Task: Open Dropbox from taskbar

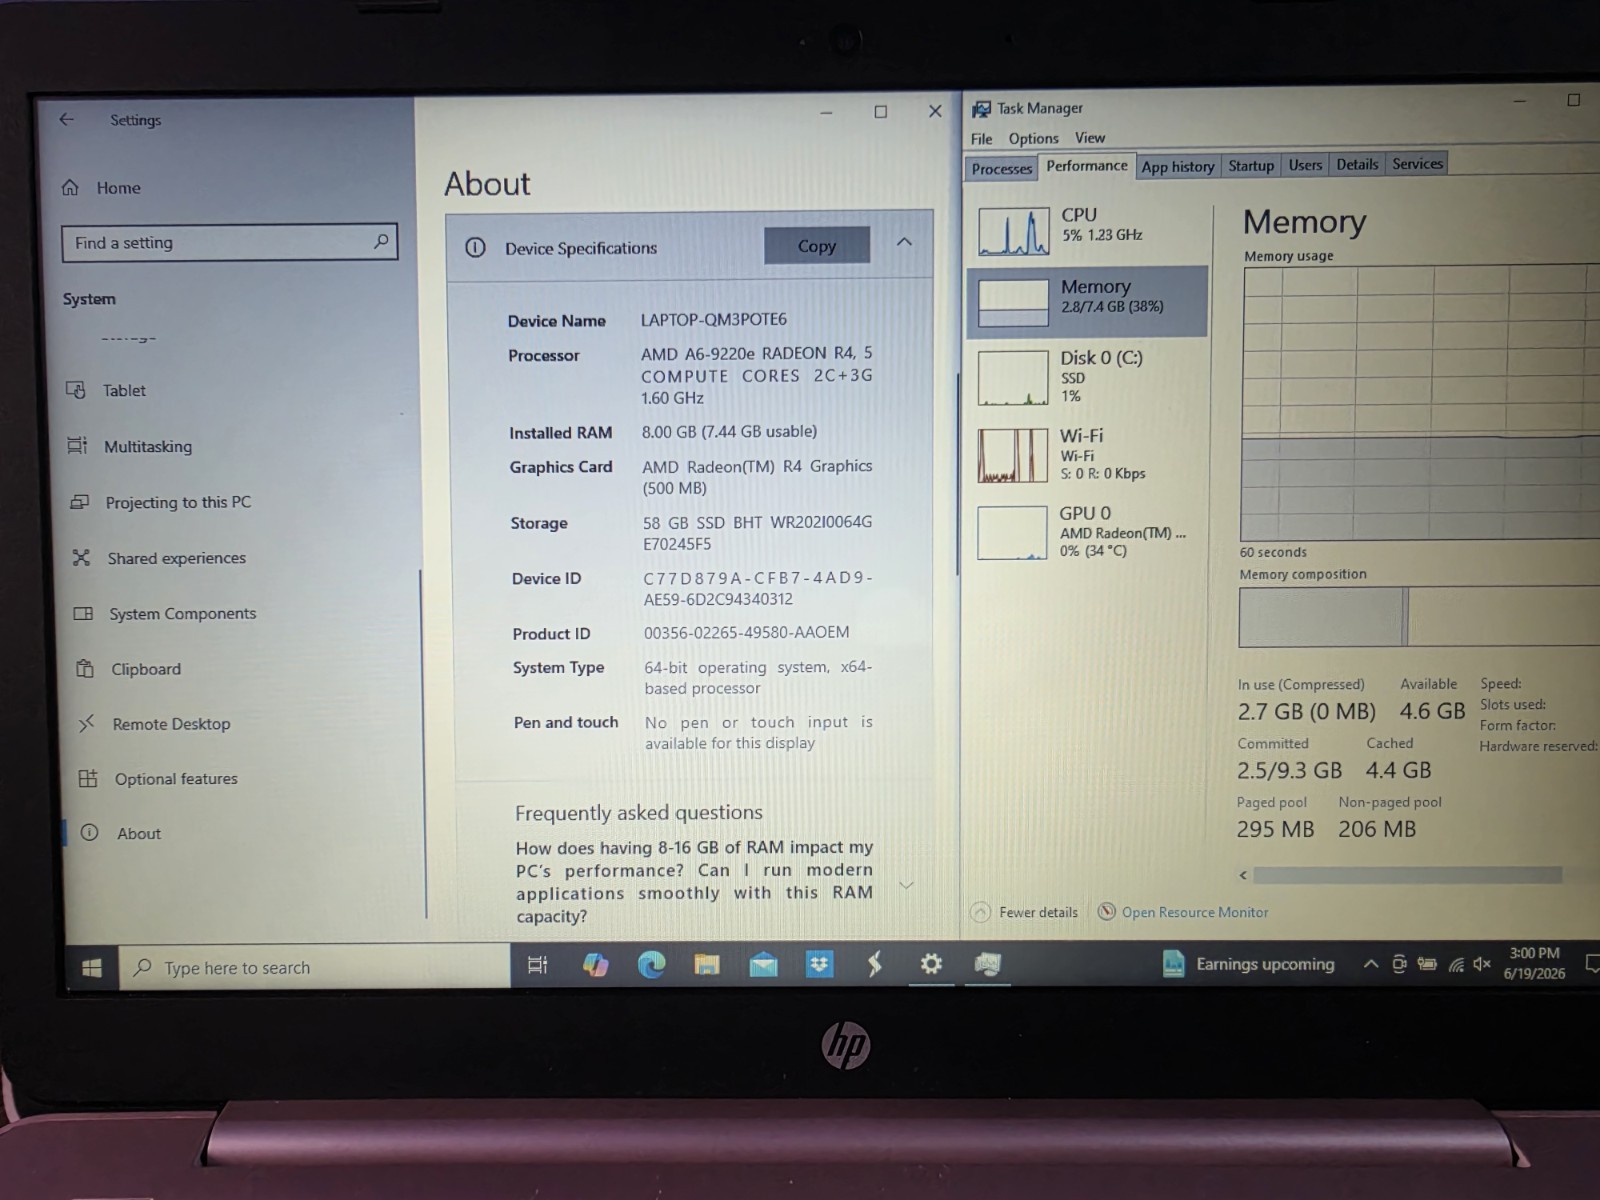Action: click(x=819, y=965)
